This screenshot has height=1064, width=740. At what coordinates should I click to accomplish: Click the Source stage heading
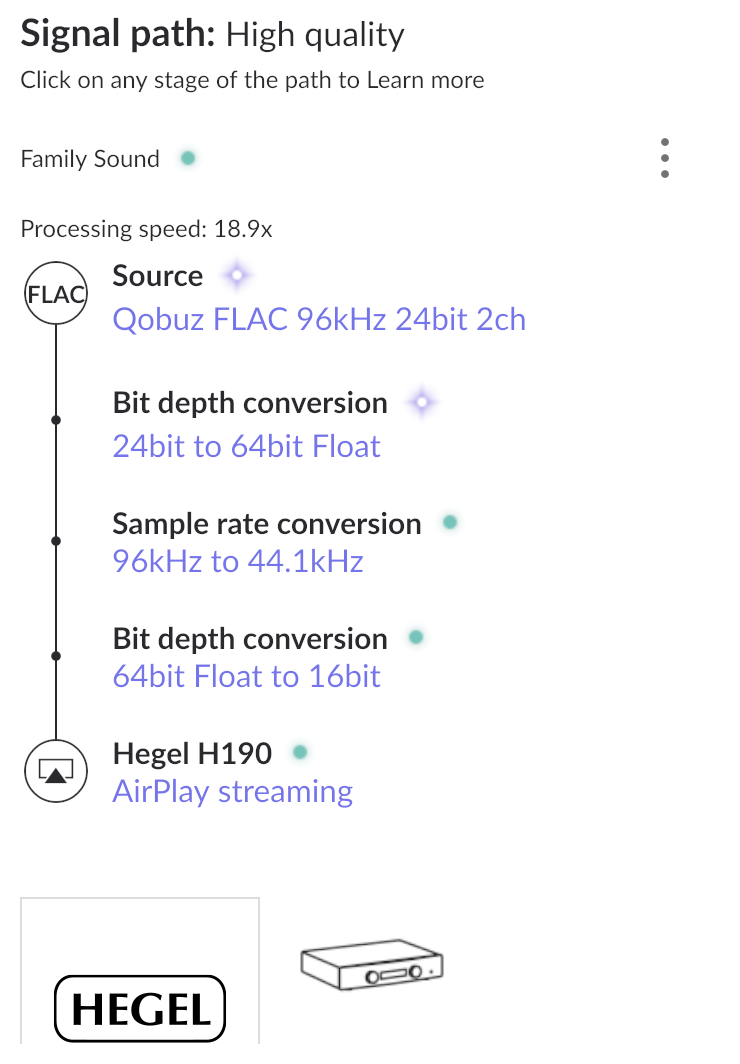pyautogui.click(x=158, y=276)
